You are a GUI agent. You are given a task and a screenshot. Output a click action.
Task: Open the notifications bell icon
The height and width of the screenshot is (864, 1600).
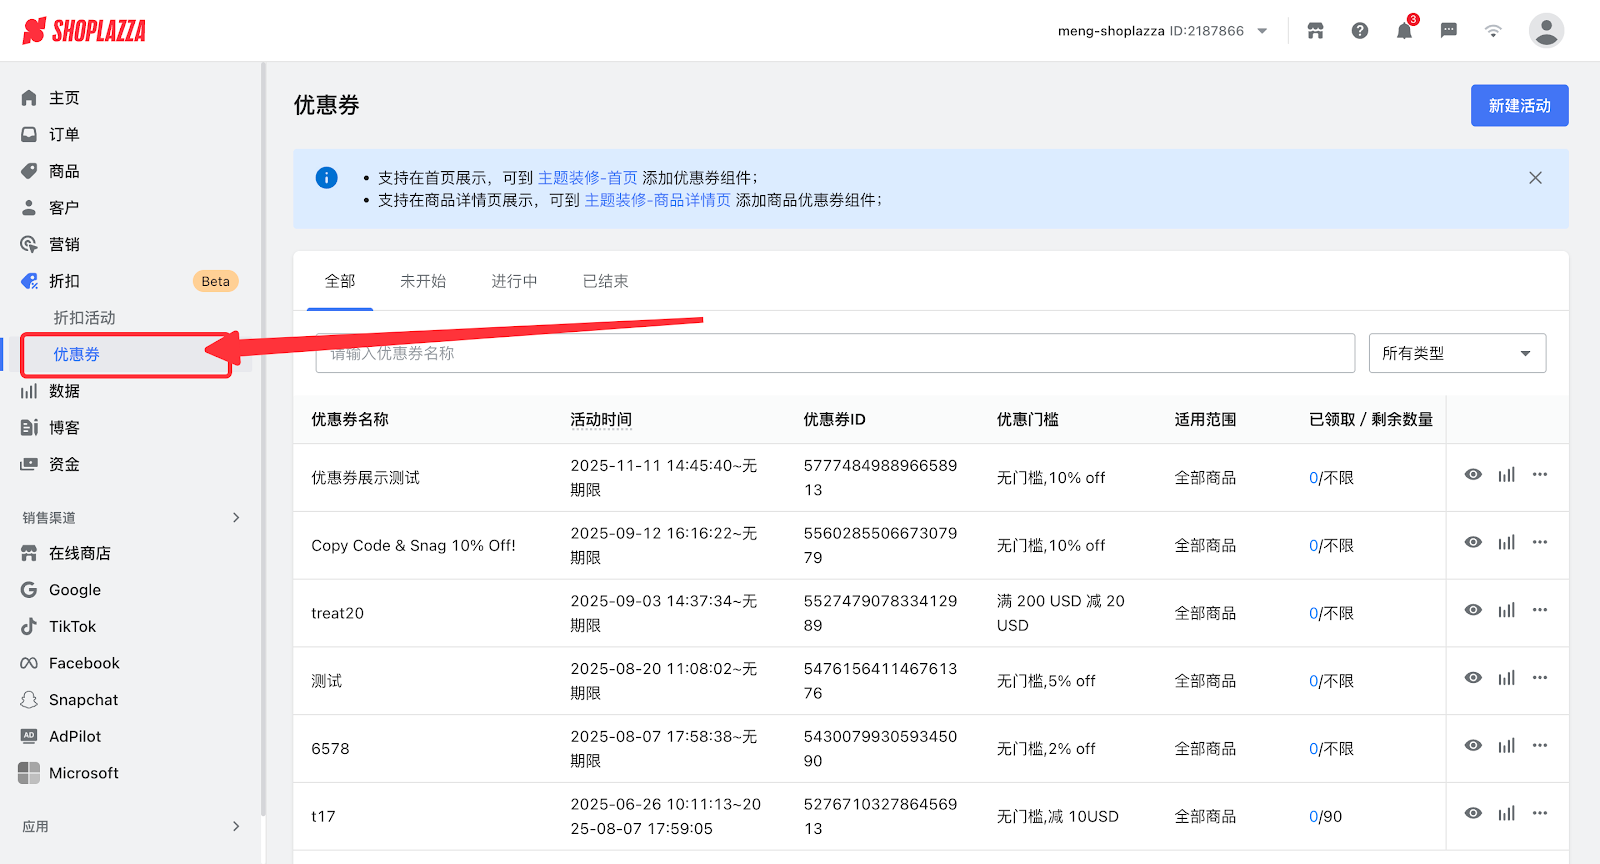(x=1404, y=31)
